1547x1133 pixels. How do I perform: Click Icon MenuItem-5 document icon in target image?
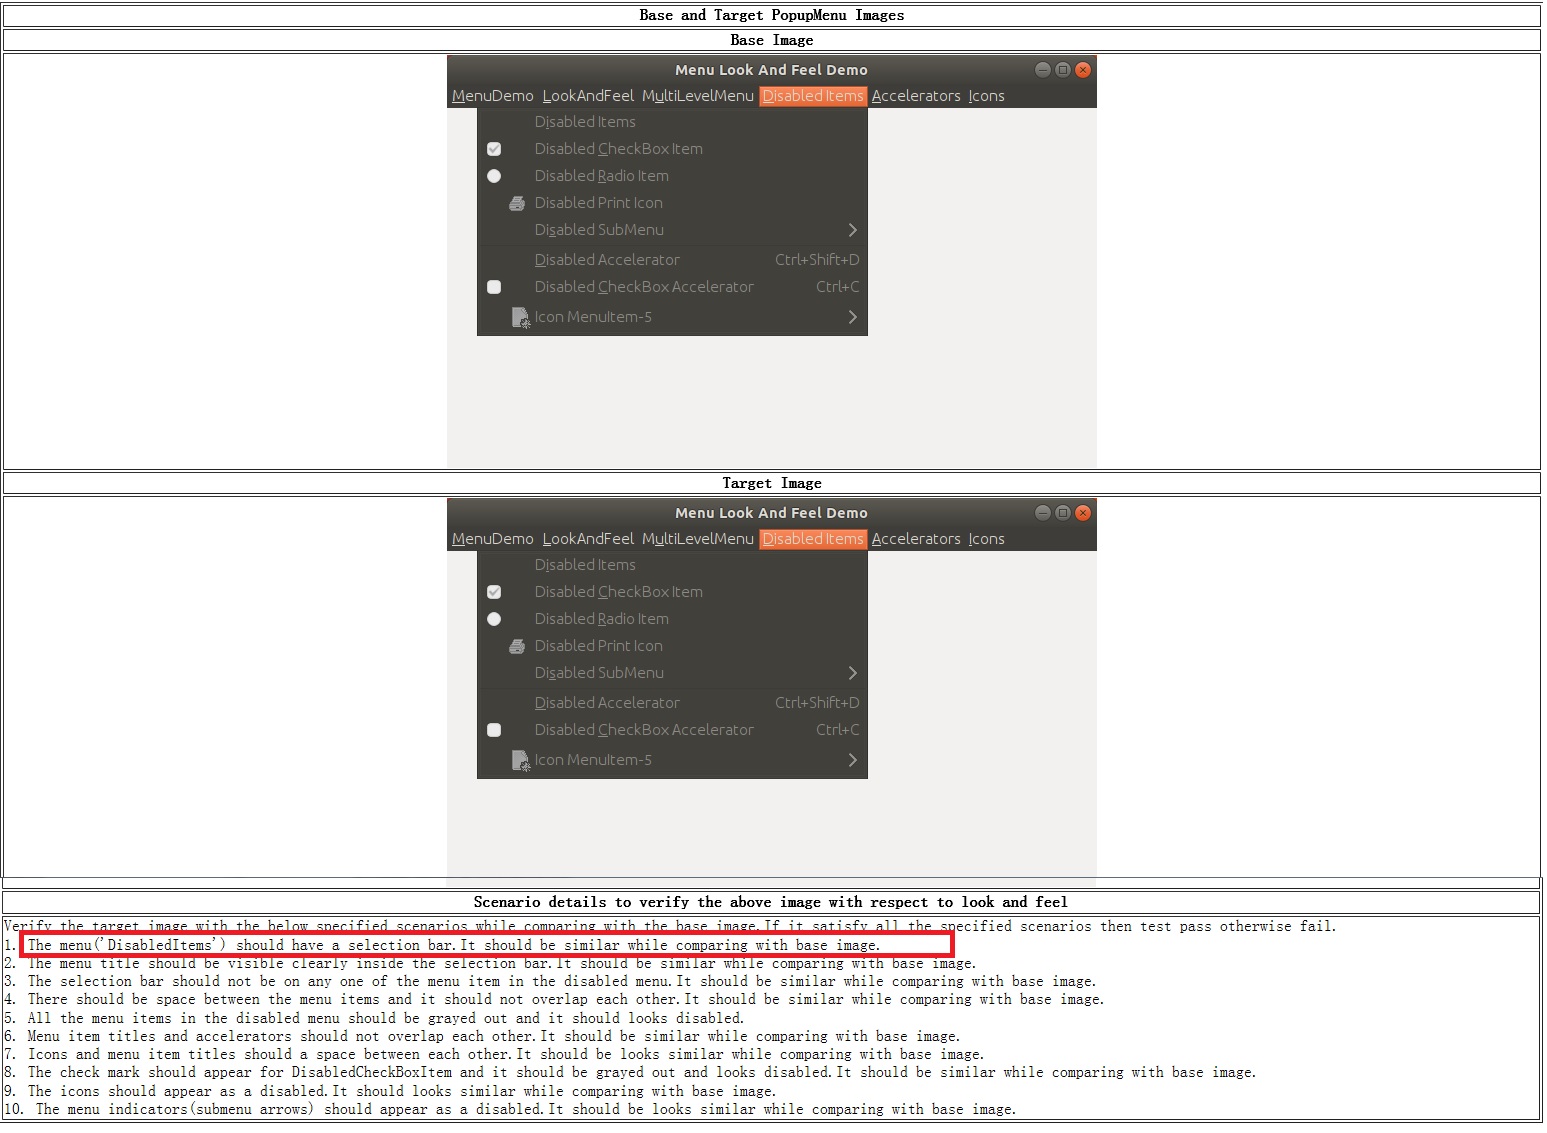tap(520, 760)
